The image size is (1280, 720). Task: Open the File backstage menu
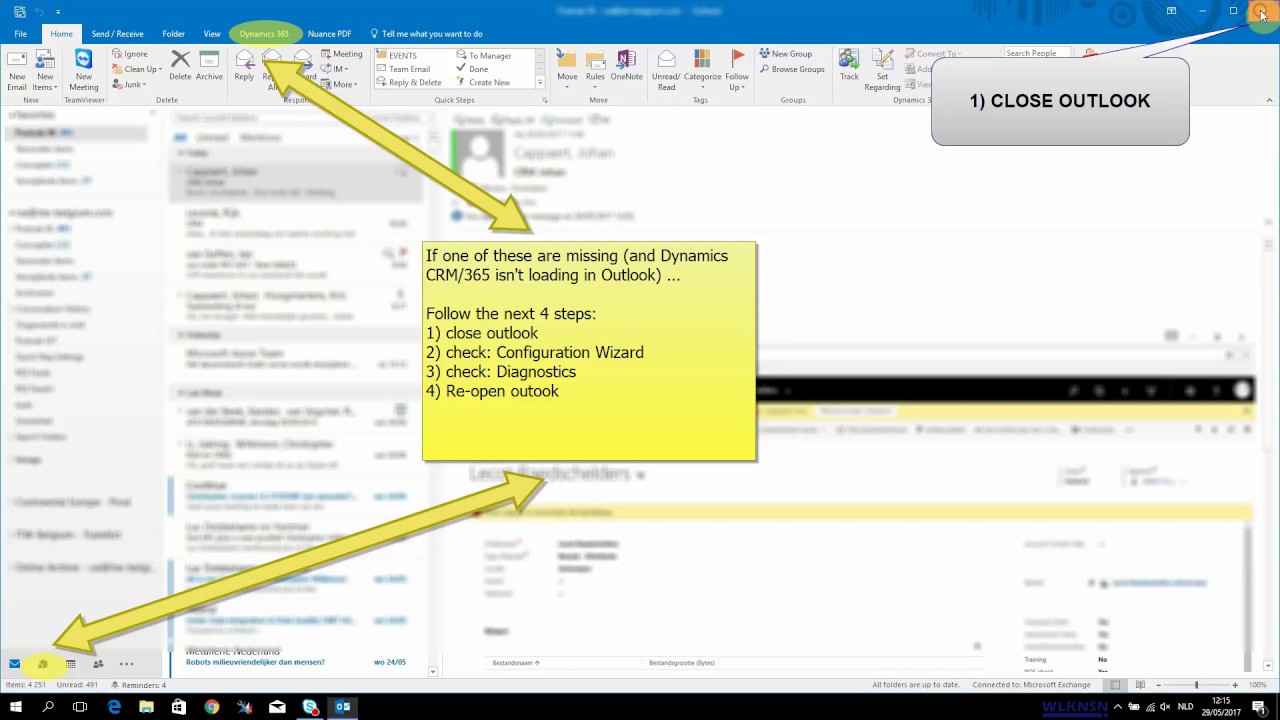pyautogui.click(x=20, y=34)
